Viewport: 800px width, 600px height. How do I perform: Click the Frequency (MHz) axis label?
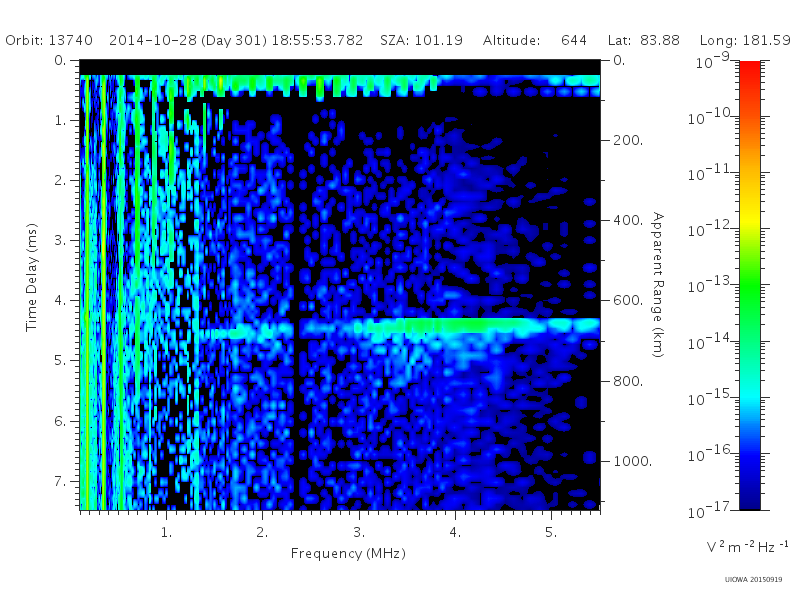(x=348, y=554)
